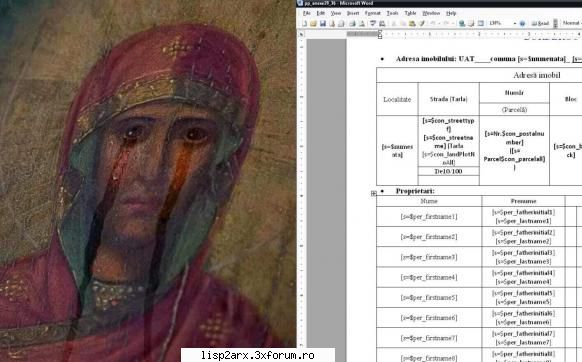
Task: Open the Help menu
Action: coord(451,13)
